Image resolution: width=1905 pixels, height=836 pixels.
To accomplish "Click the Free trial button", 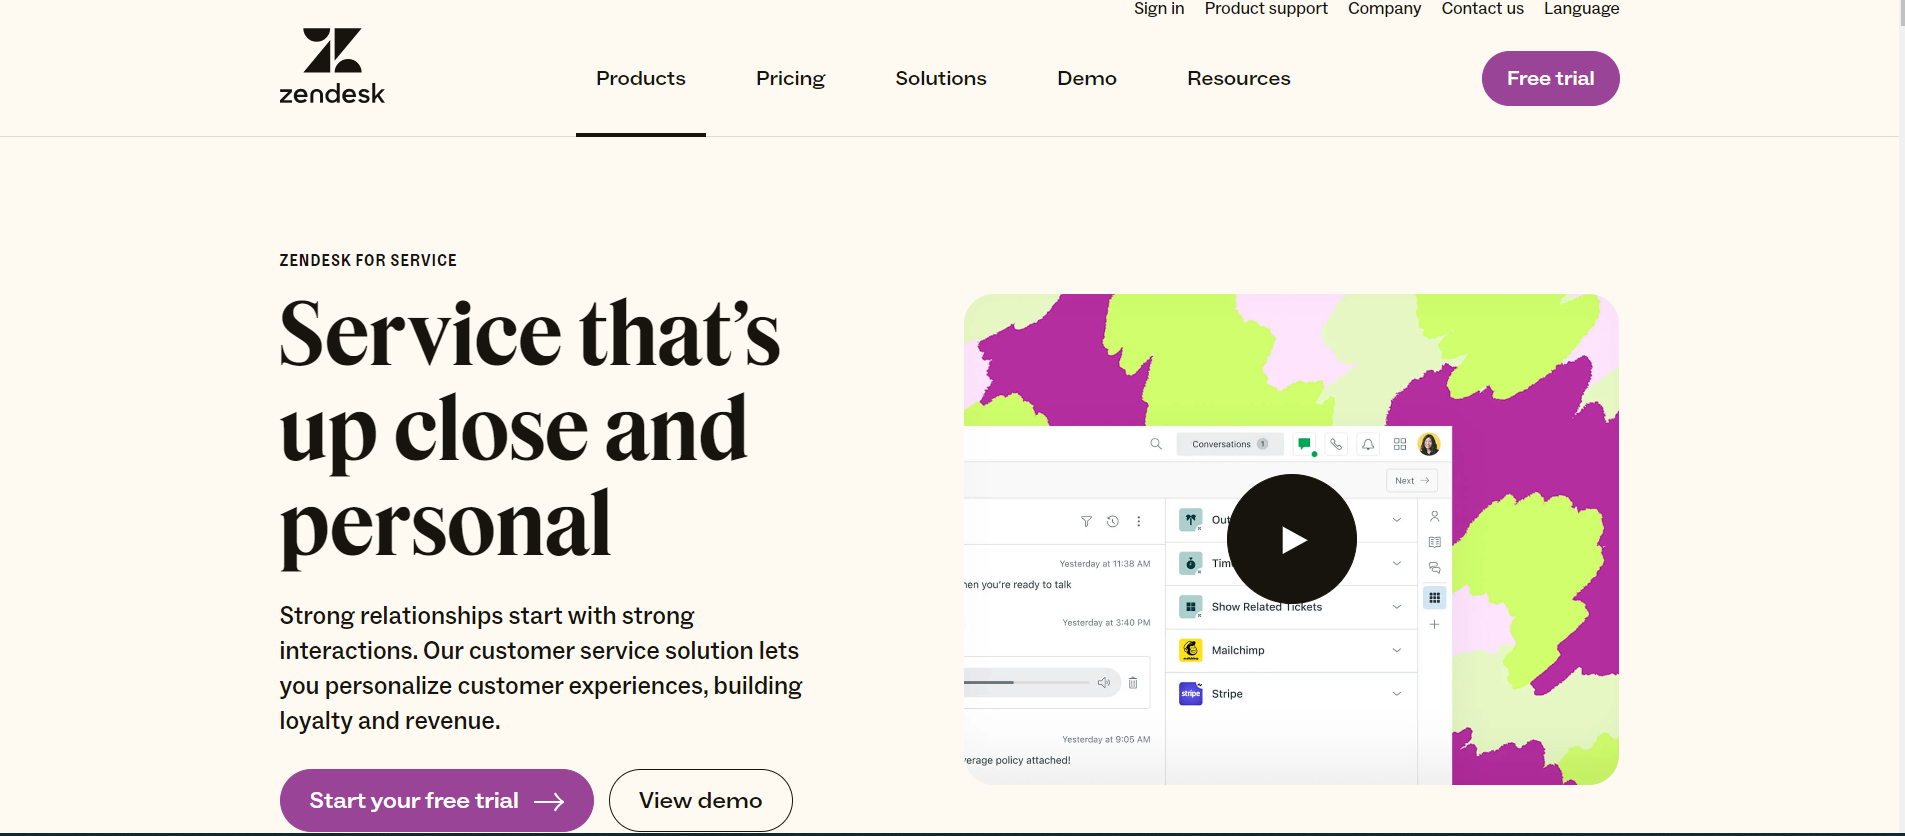I will tap(1550, 78).
